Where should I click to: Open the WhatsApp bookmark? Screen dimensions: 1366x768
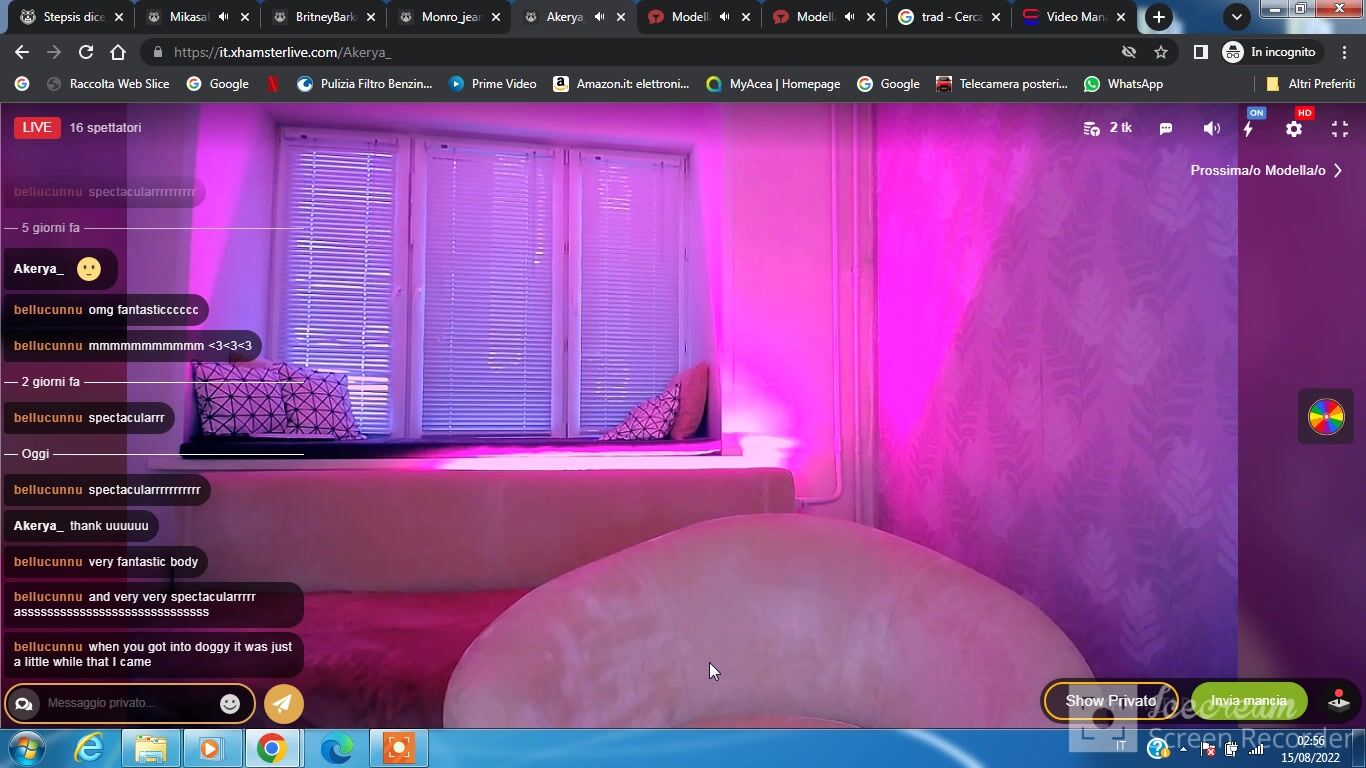point(1124,84)
